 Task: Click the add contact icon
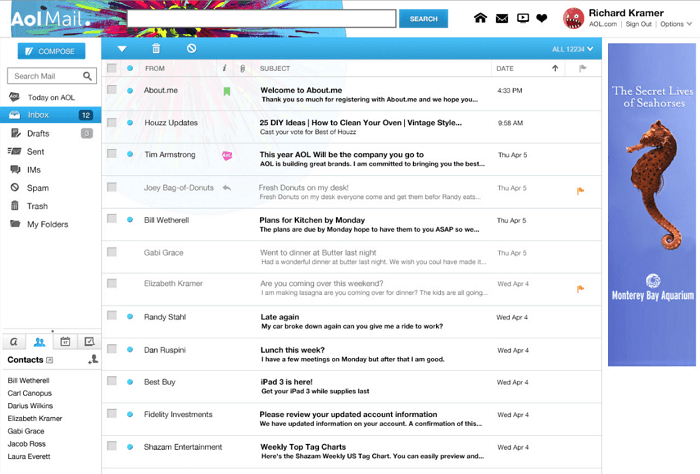pos(93,360)
